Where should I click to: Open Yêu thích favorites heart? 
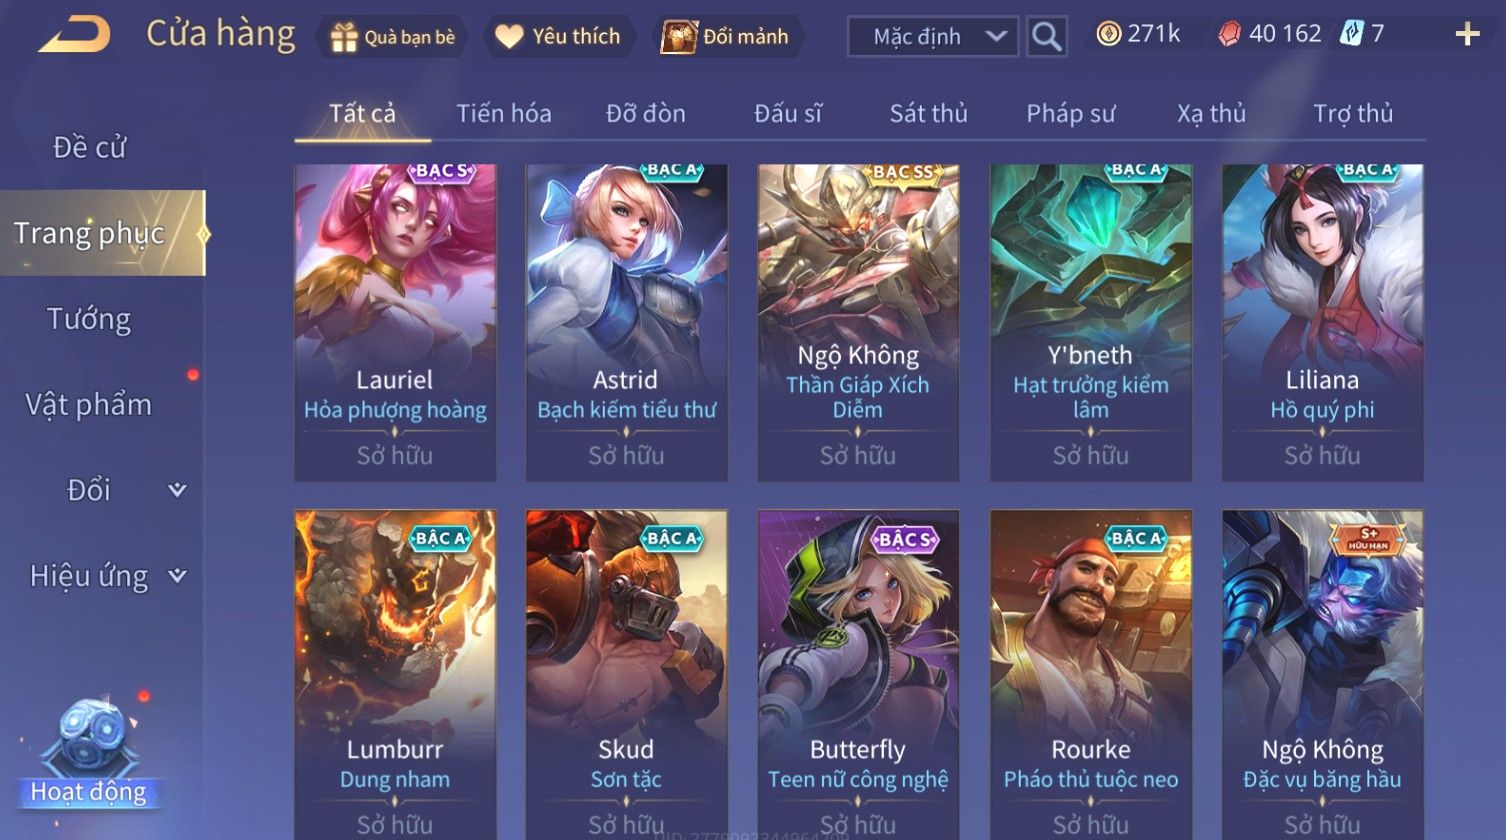pyautogui.click(x=559, y=37)
